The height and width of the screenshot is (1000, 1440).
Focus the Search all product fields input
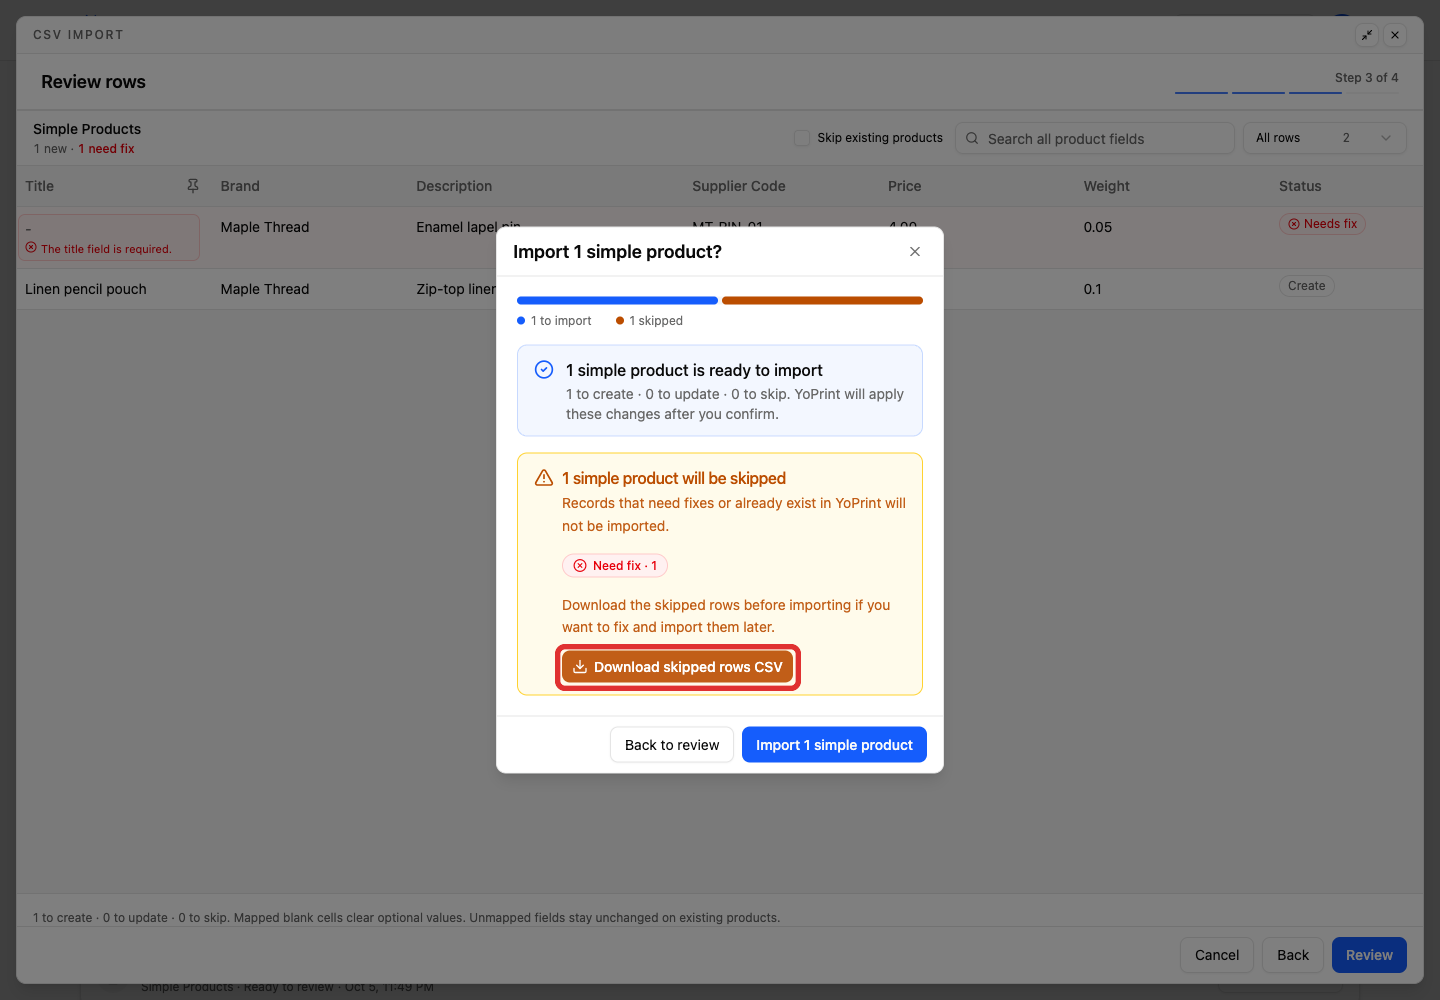pos(1095,138)
